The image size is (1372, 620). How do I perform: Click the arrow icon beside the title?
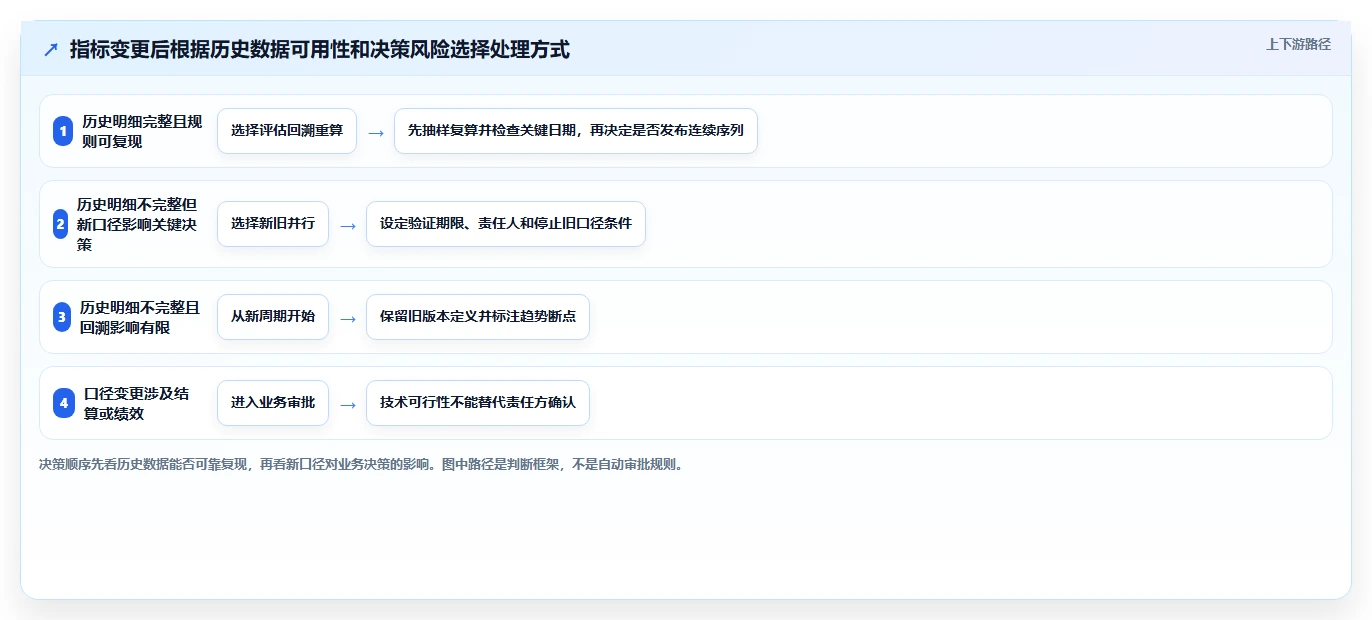coord(51,49)
